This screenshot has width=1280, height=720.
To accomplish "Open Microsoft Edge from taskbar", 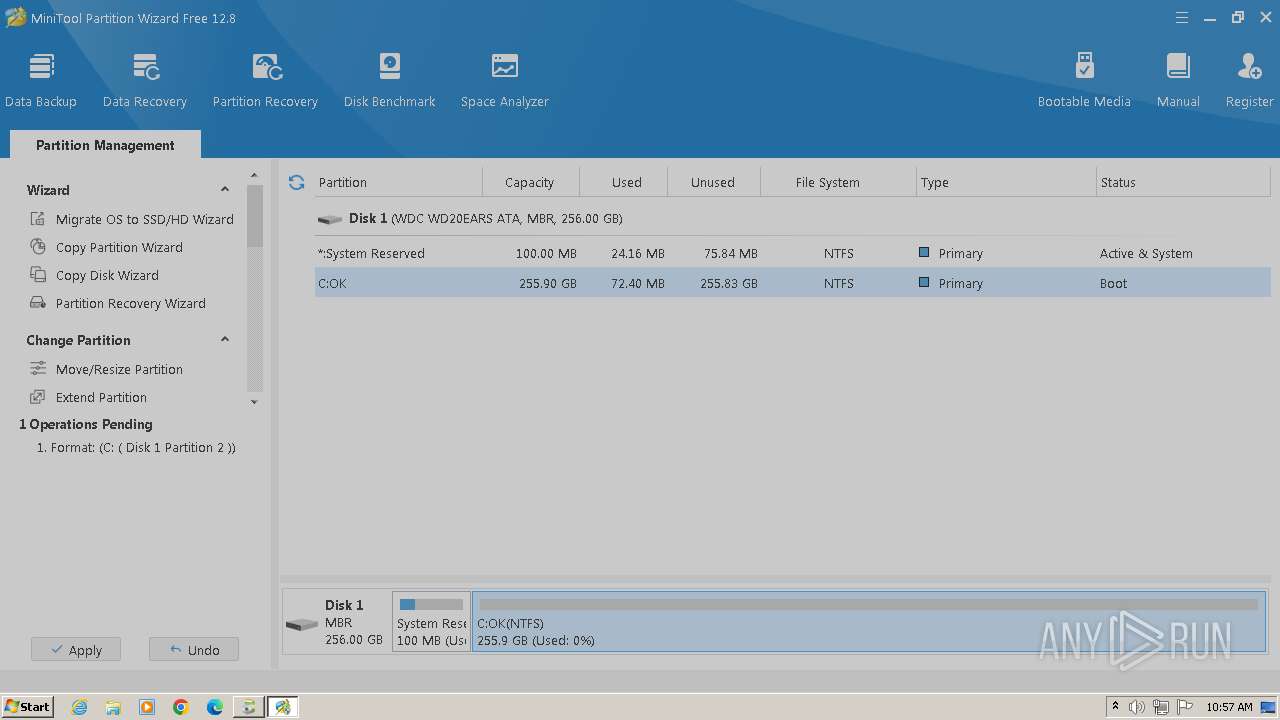I will point(215,707).
